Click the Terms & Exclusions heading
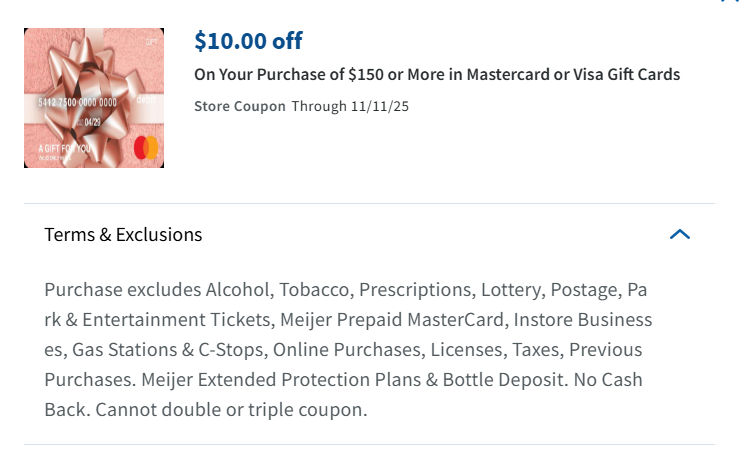The width and height of the screenshot is (740, 470). click(x=123, y=235)
